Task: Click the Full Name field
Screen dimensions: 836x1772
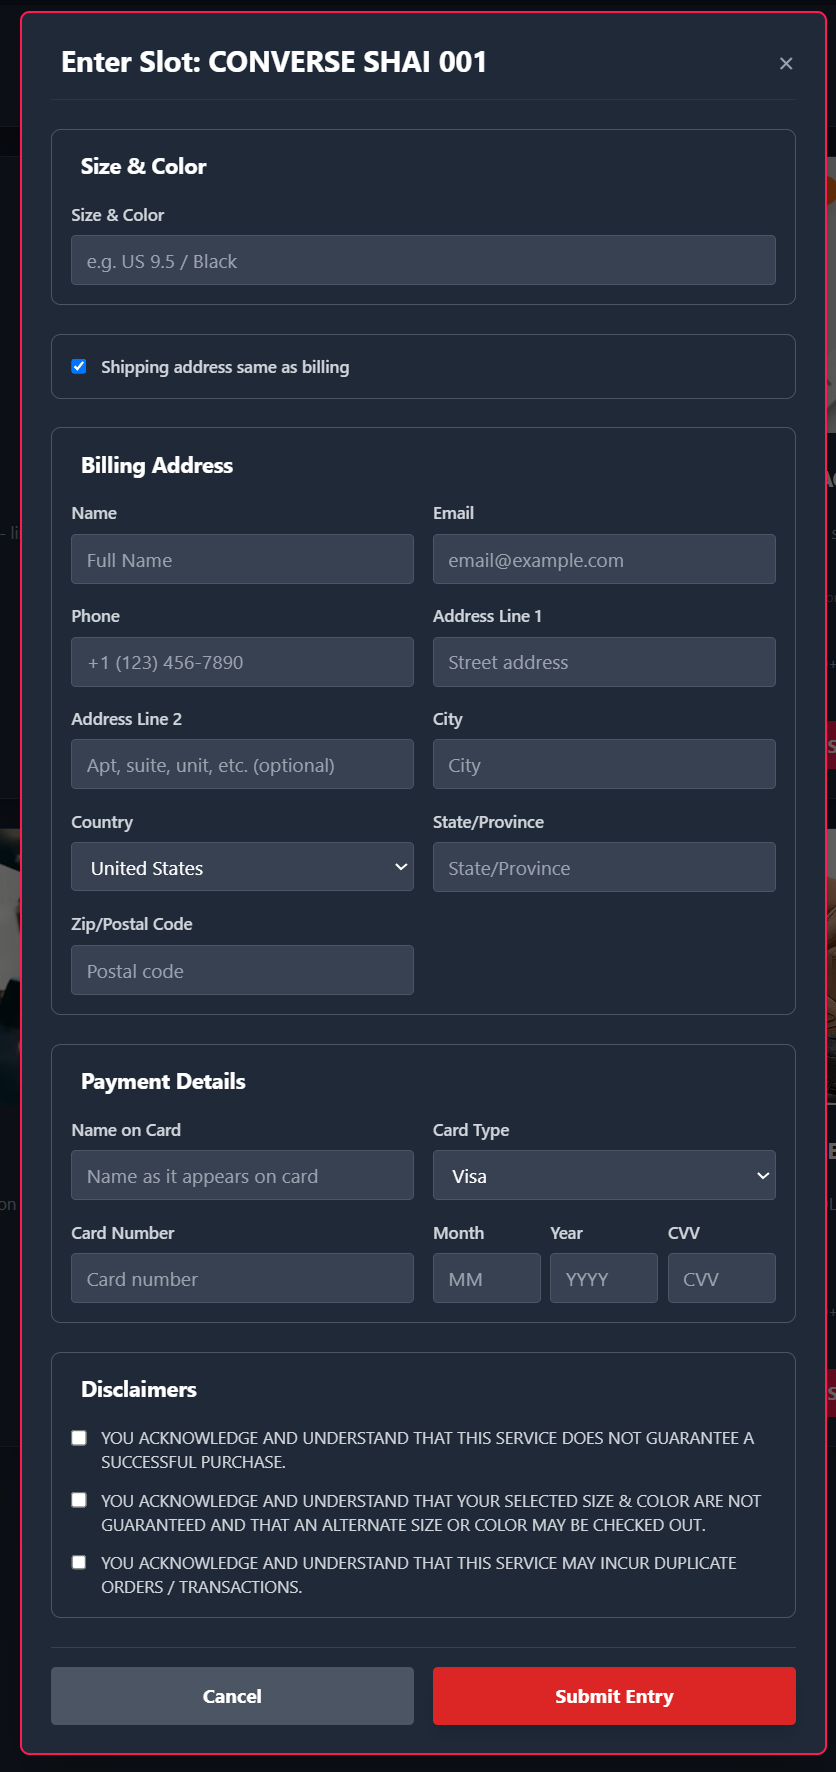Action: (242, 559)
